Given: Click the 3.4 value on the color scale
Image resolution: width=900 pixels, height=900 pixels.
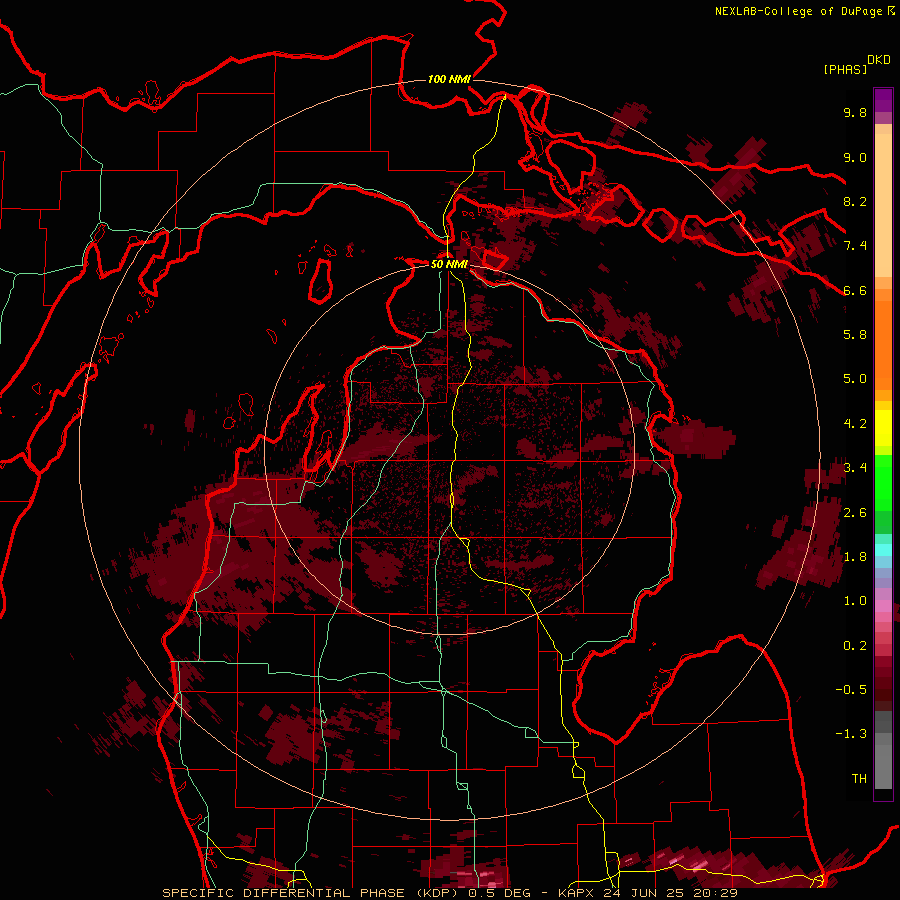Looking at the screenshot, I should point(855,468).
